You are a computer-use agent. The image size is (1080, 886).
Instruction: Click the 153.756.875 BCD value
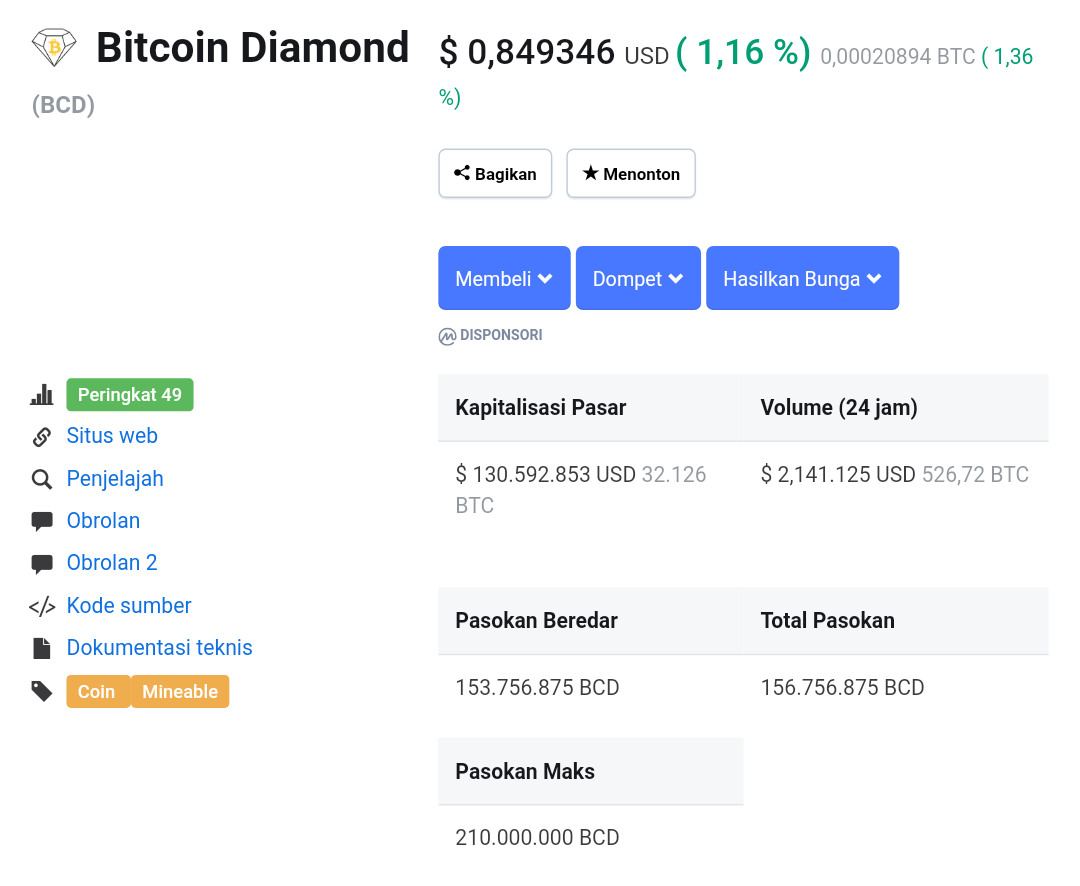click(x=537, y=688)
